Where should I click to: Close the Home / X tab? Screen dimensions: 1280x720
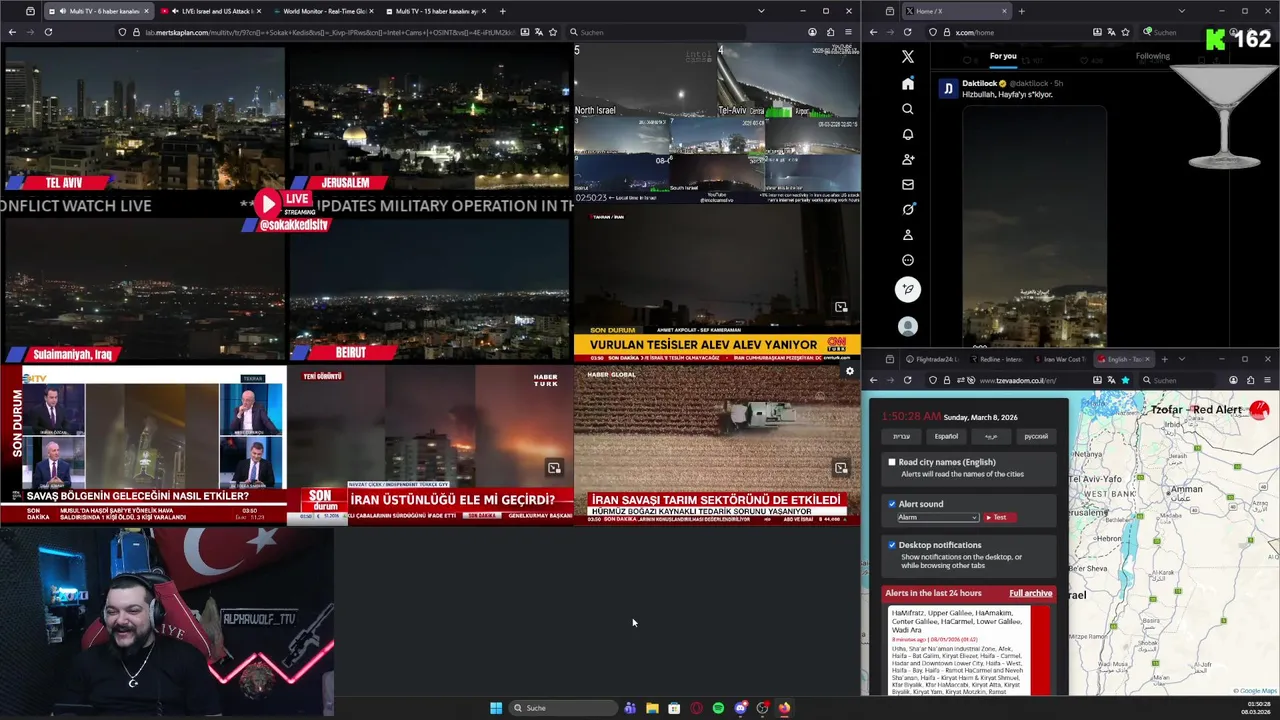tap(1004, 11)
